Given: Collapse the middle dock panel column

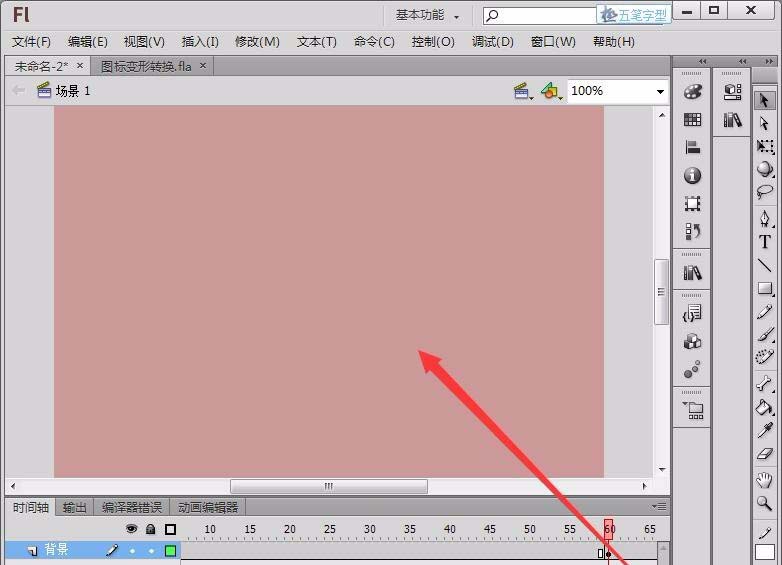Looking at the screenshot, I should coord(743,61).
